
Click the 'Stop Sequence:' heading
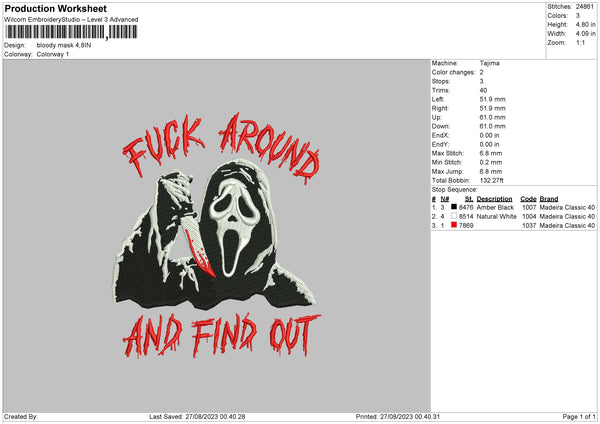[x=455, y=190]
